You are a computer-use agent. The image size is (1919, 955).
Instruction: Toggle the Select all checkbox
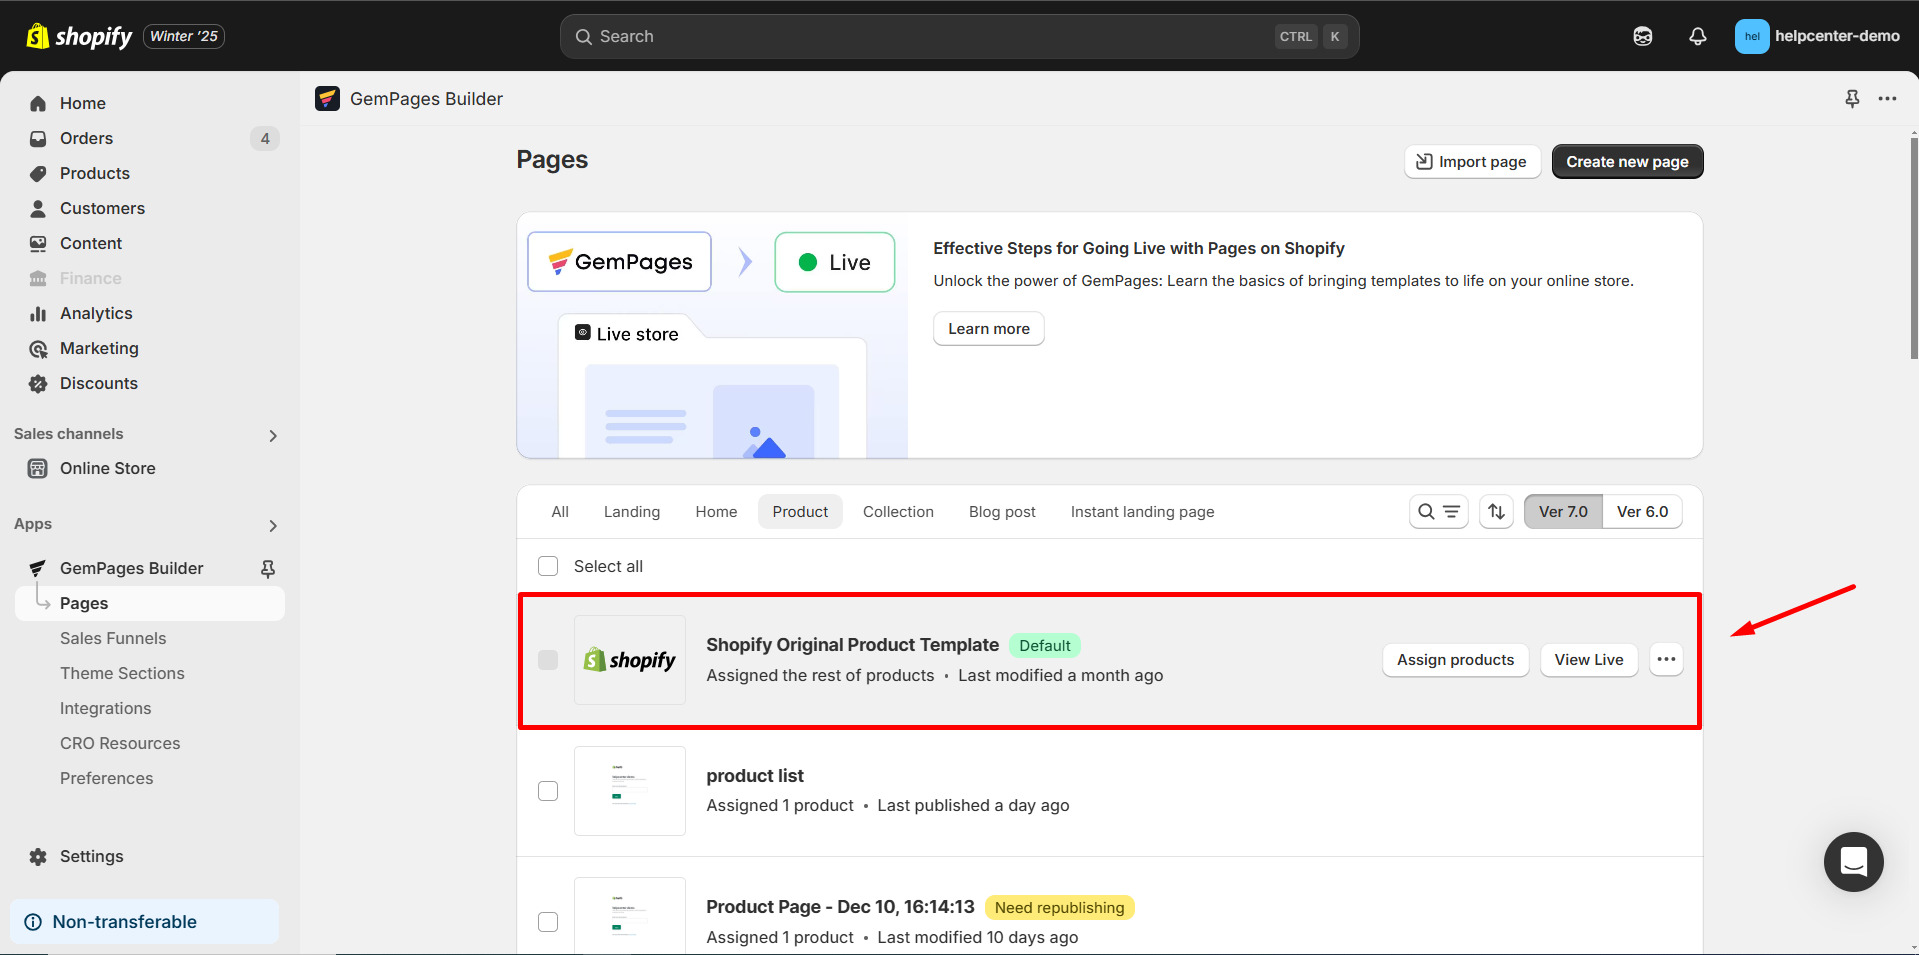click(x=548, y=565)
